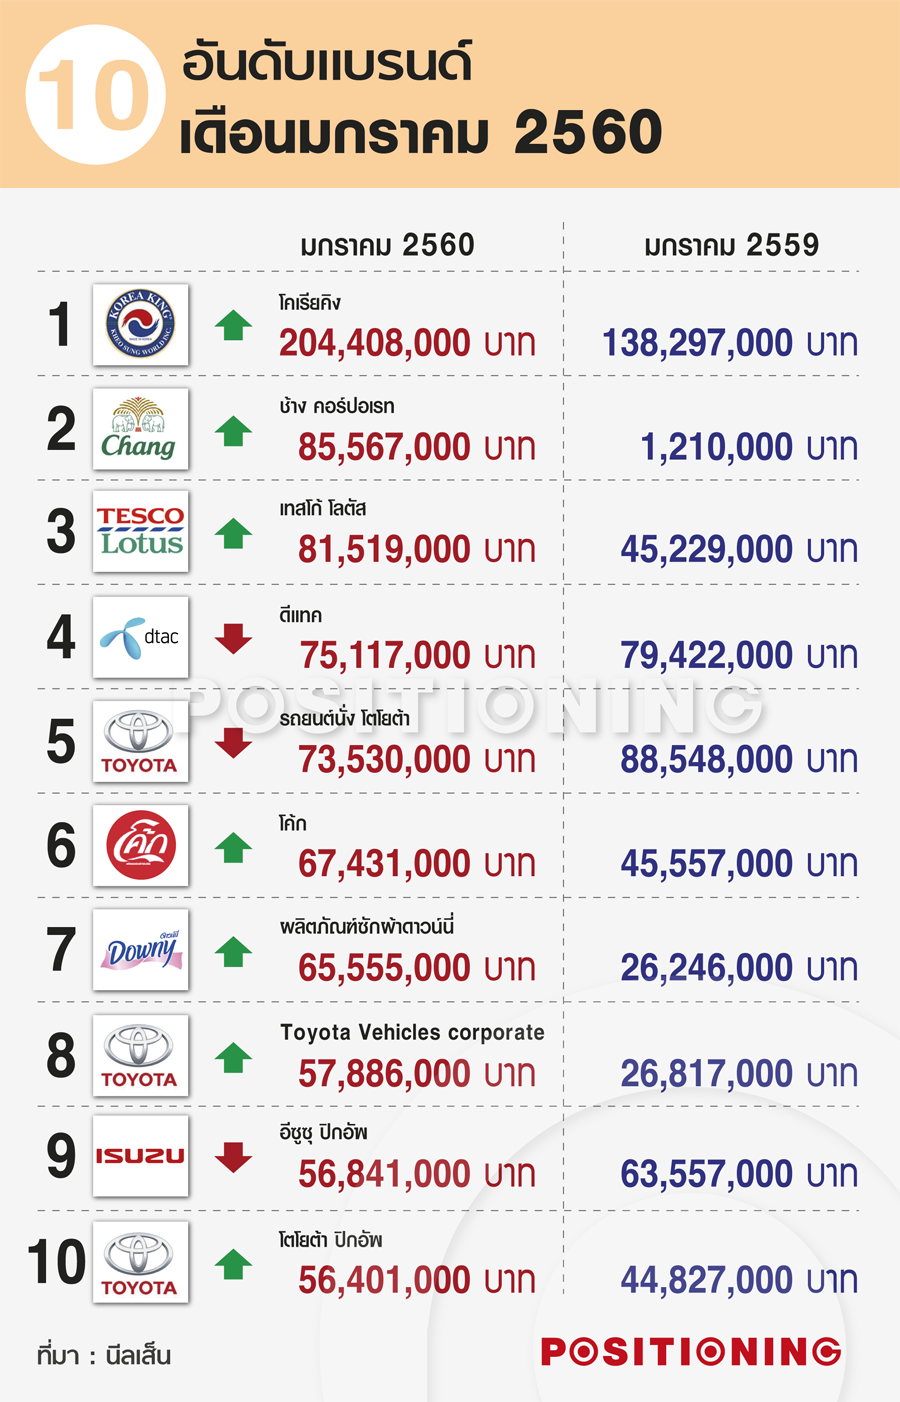Click the Korea King logo
The width and height of the screenshot is (900, 1402).
pyautogui.click(x=140, y=325)
